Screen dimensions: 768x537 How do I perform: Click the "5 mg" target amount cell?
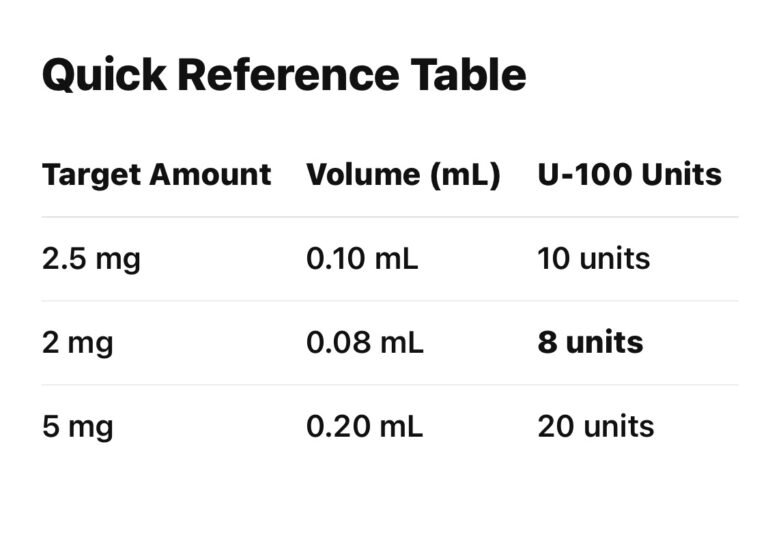tap(77, 427)
